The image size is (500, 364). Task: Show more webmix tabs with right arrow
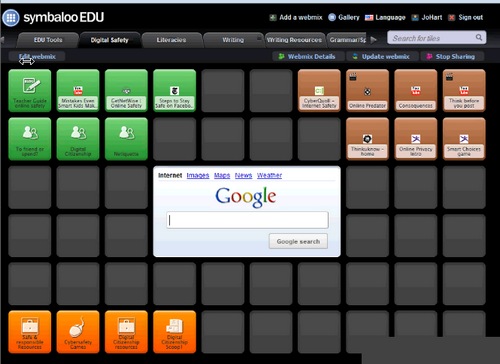tap(374, 40)
